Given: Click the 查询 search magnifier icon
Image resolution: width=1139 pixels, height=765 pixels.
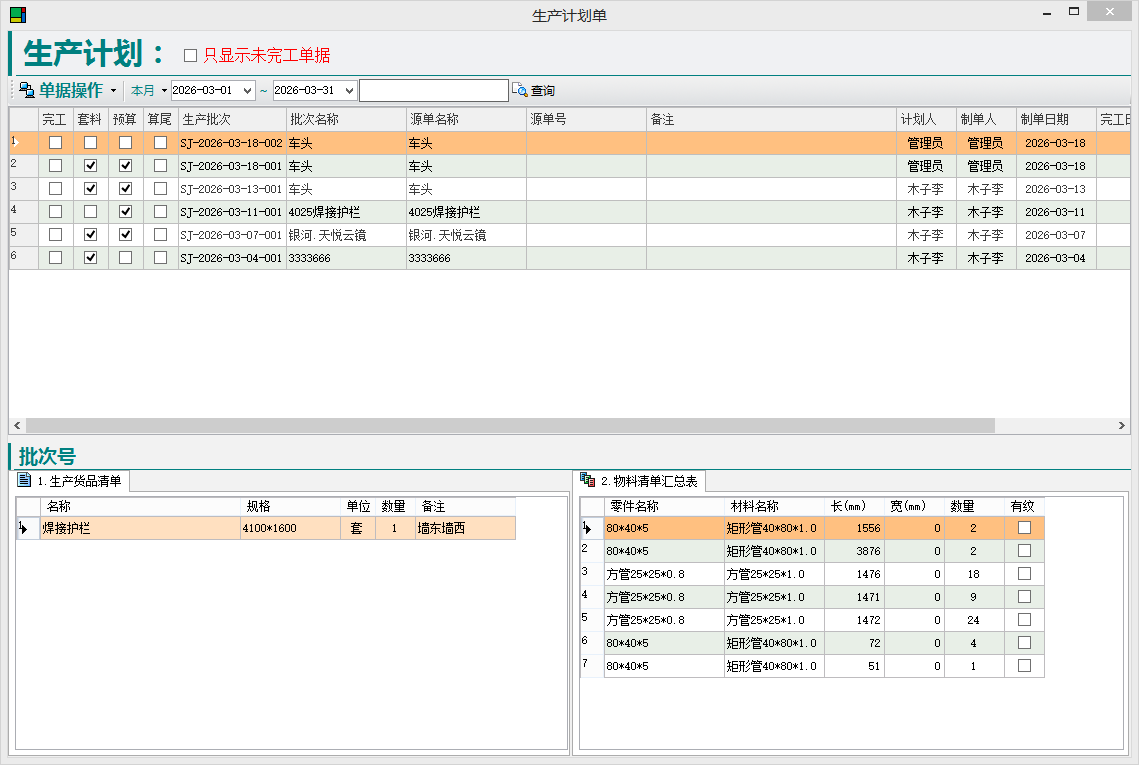Looking at the screenshot, I should tap(519, 90).
